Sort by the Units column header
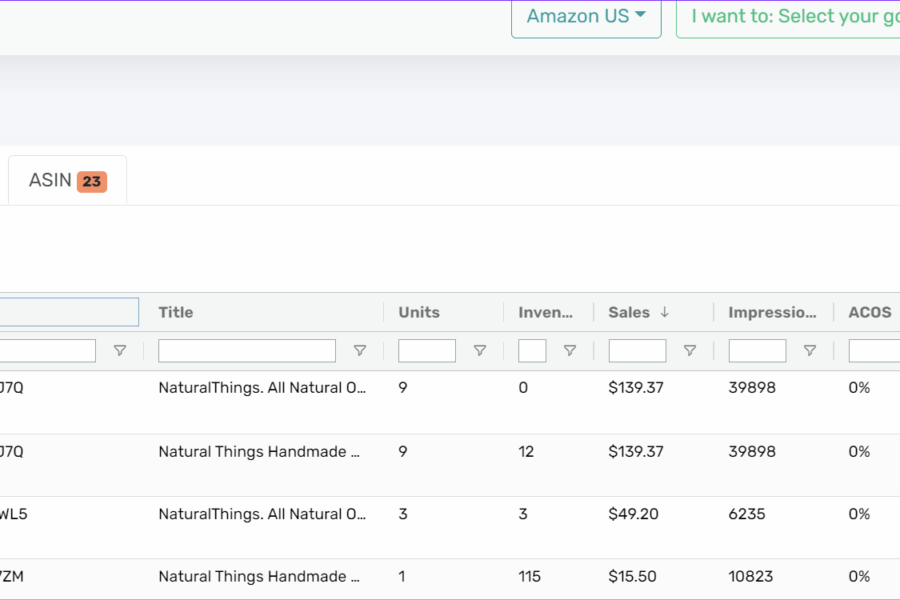900x600 pixels. [x=419, y=312]
